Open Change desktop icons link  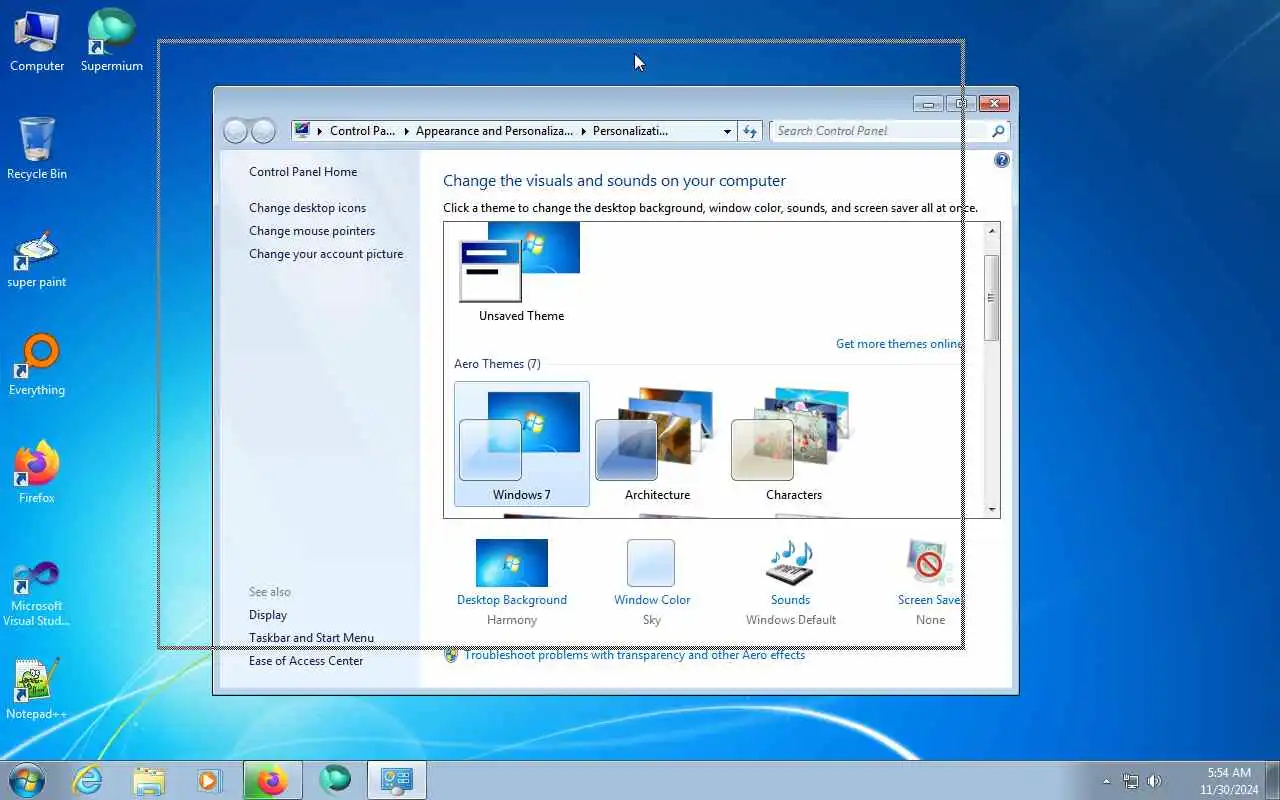coord(307,208)
